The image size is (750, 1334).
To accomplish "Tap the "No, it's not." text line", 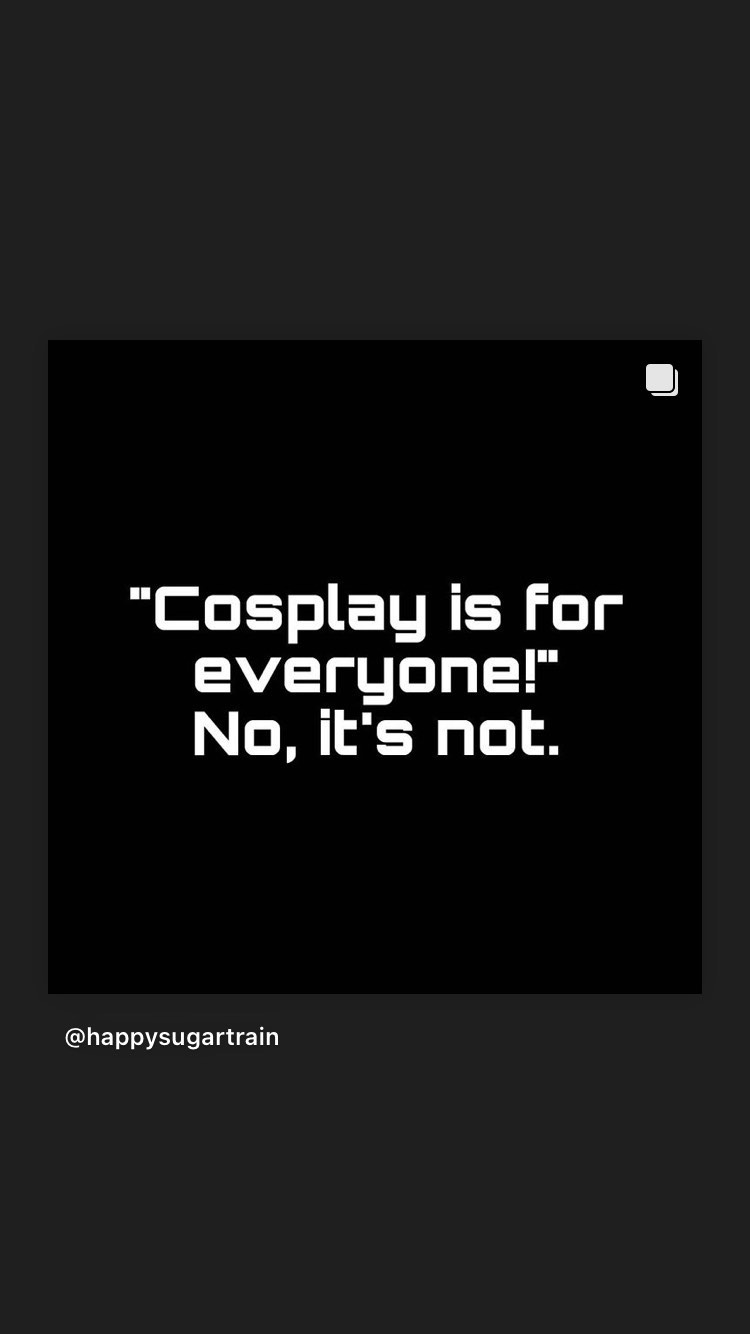I will 376,735.
